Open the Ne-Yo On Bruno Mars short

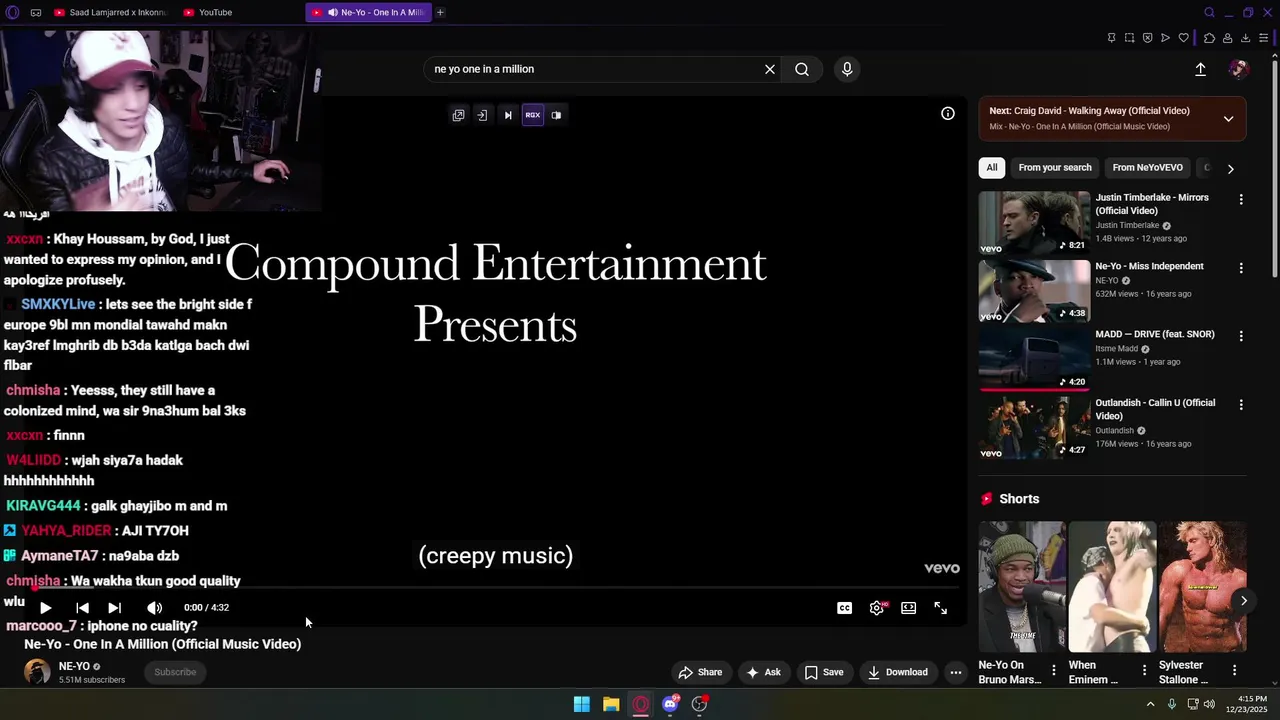pos(1021,586)
